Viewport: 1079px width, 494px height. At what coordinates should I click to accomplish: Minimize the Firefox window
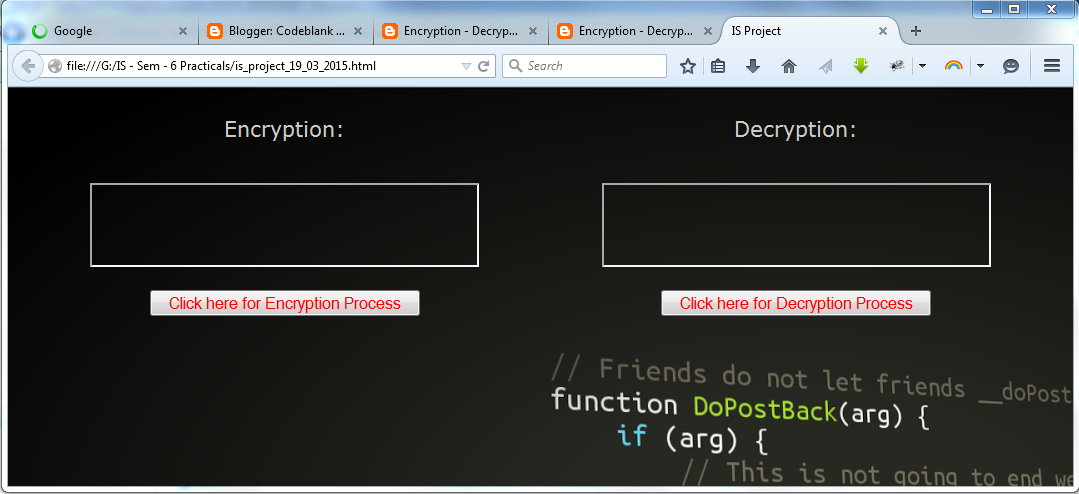coord(987,9)
